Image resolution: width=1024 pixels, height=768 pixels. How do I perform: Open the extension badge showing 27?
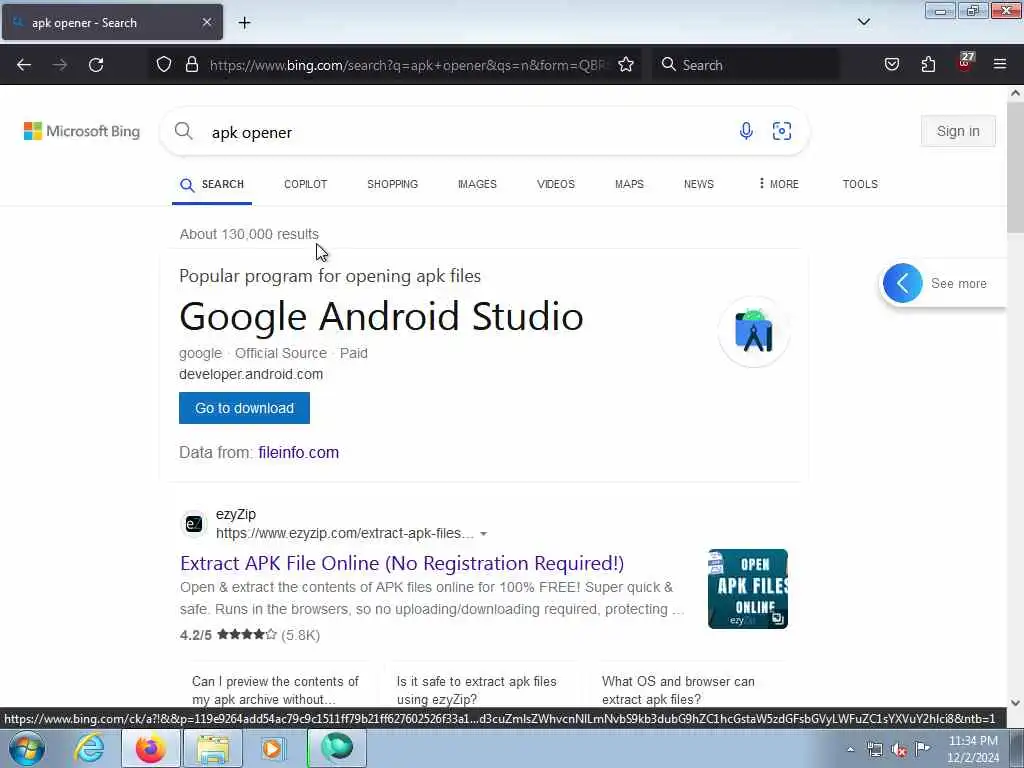coord(965,62)
